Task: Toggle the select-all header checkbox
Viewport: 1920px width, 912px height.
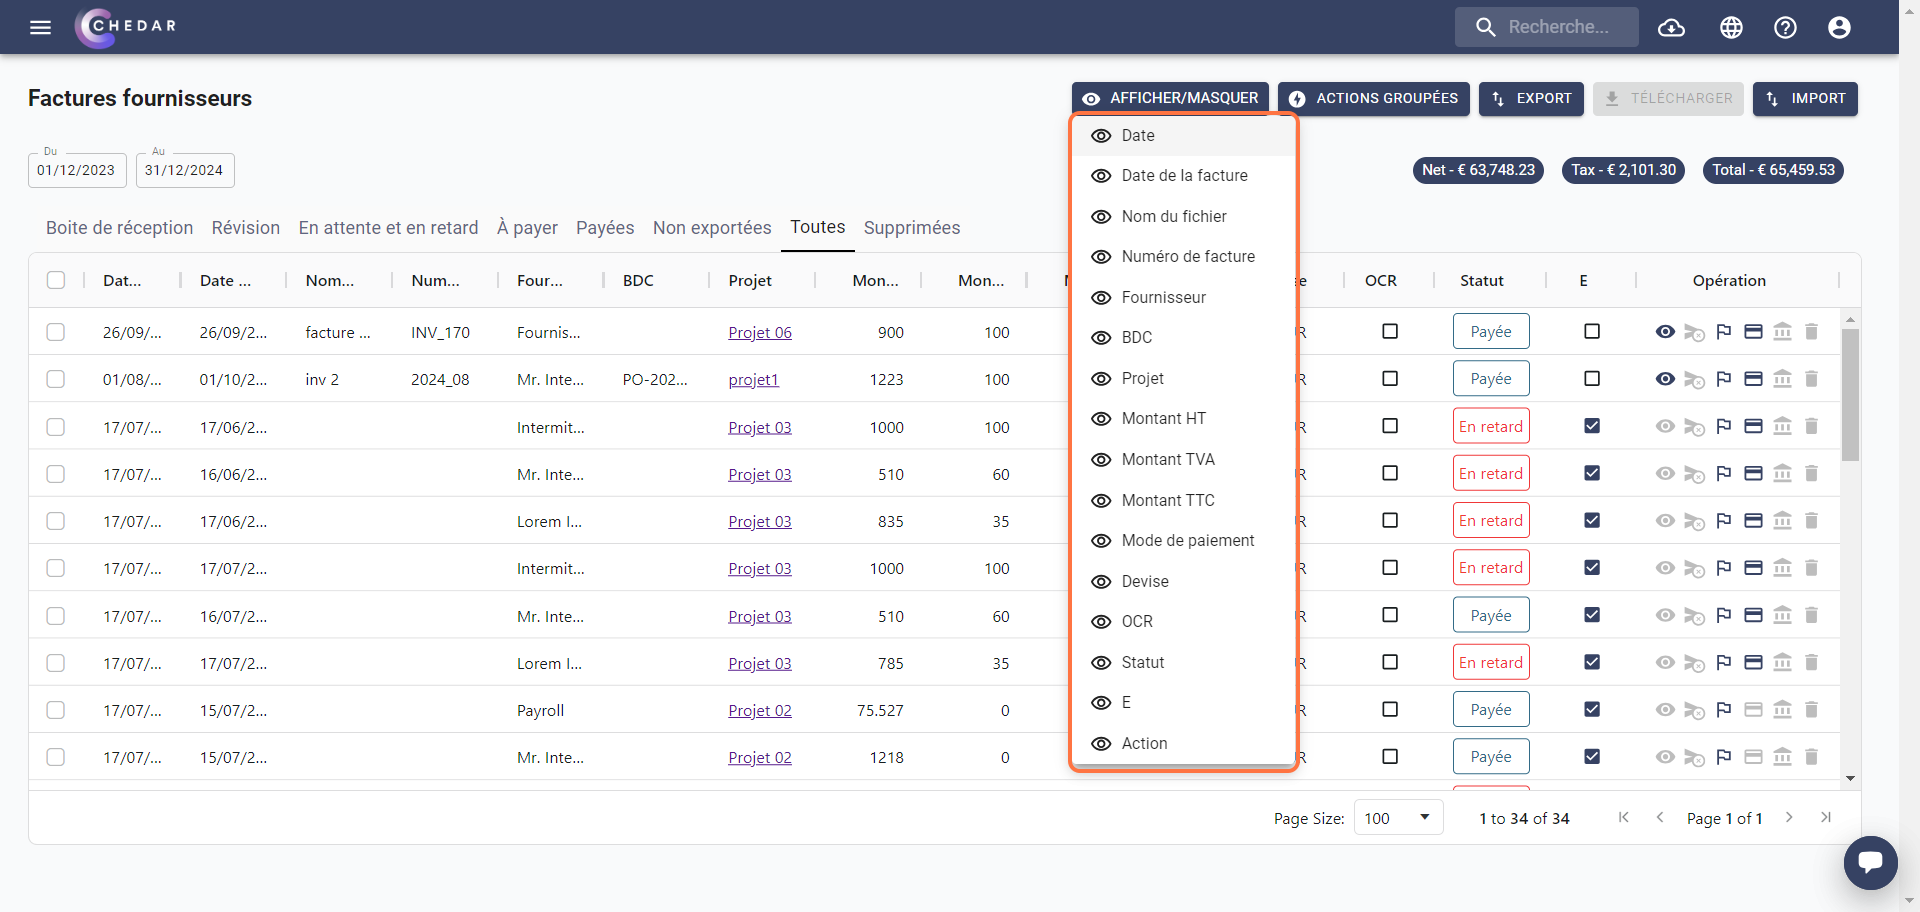Action: pyautogui.click(x=56, y=280)
